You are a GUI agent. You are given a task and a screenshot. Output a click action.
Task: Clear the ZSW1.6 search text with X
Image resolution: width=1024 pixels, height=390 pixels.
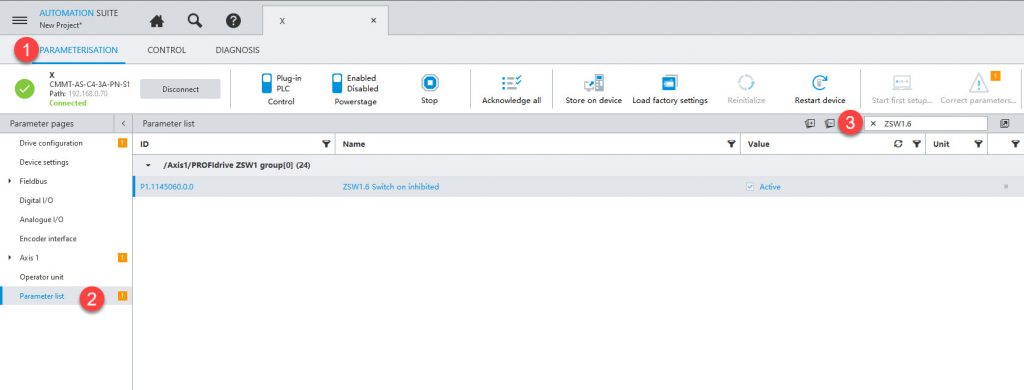(873, 123)
